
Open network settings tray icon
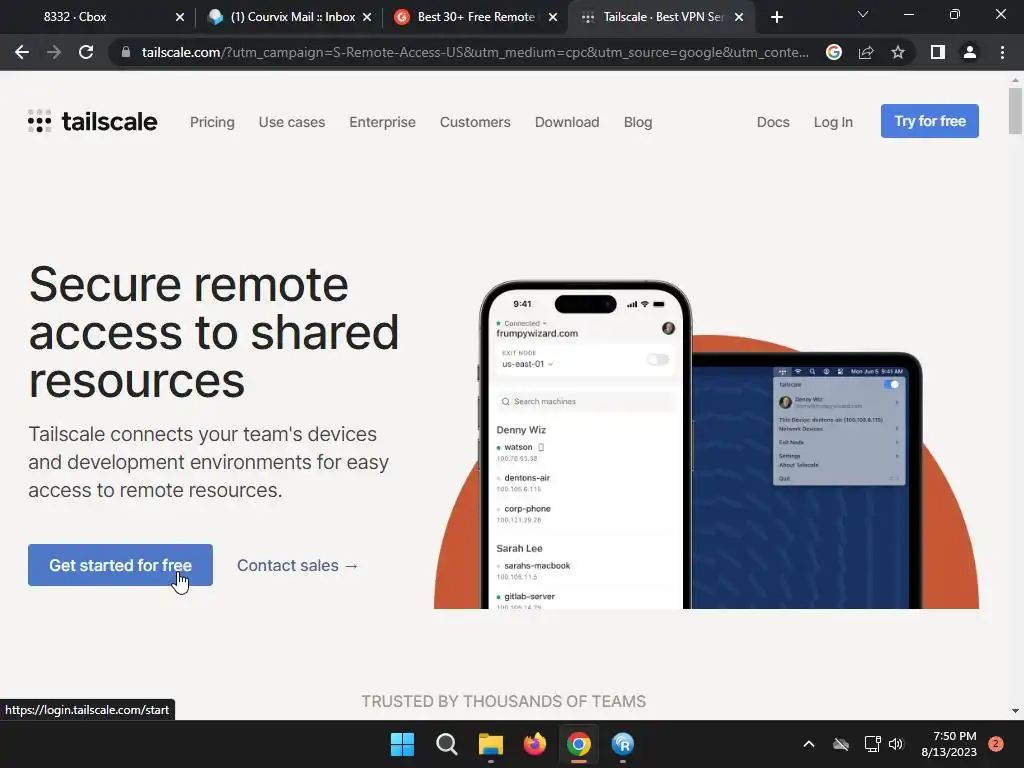872,744
